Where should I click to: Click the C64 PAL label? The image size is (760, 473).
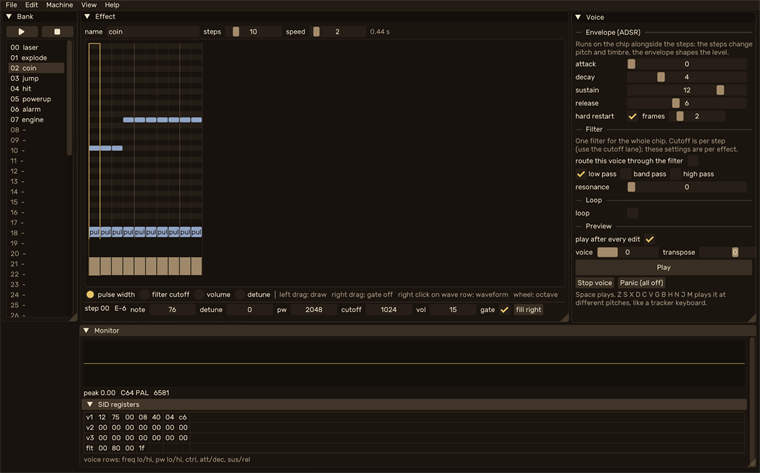pyautogui.click(x=135, y=393)
